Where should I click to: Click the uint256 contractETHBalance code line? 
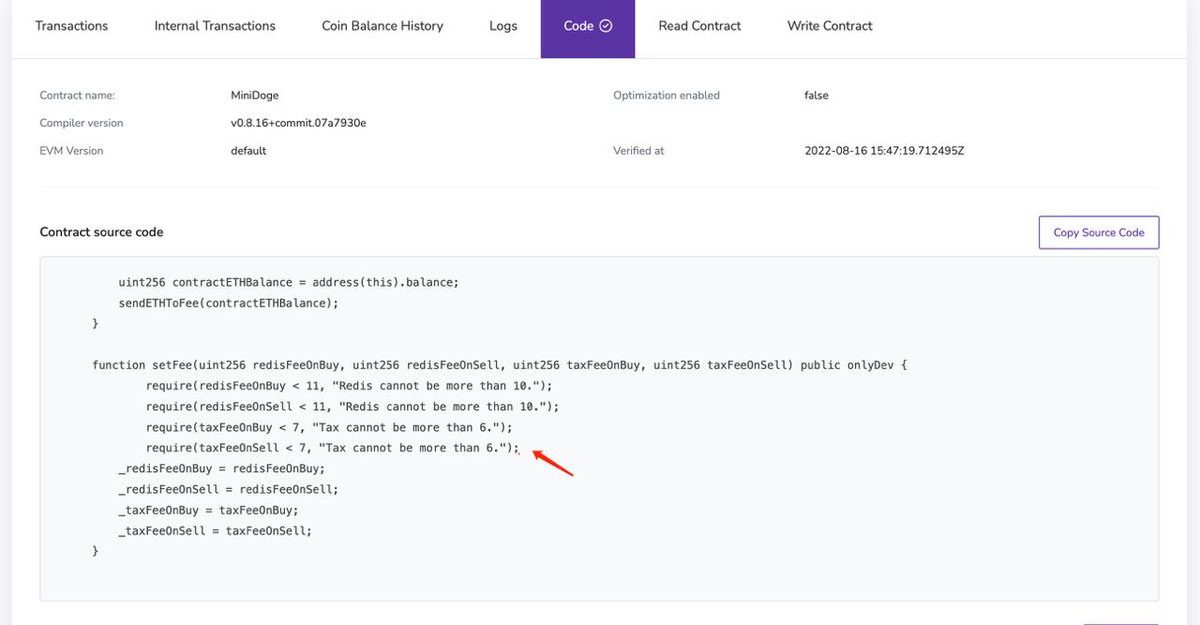point(288,282)
